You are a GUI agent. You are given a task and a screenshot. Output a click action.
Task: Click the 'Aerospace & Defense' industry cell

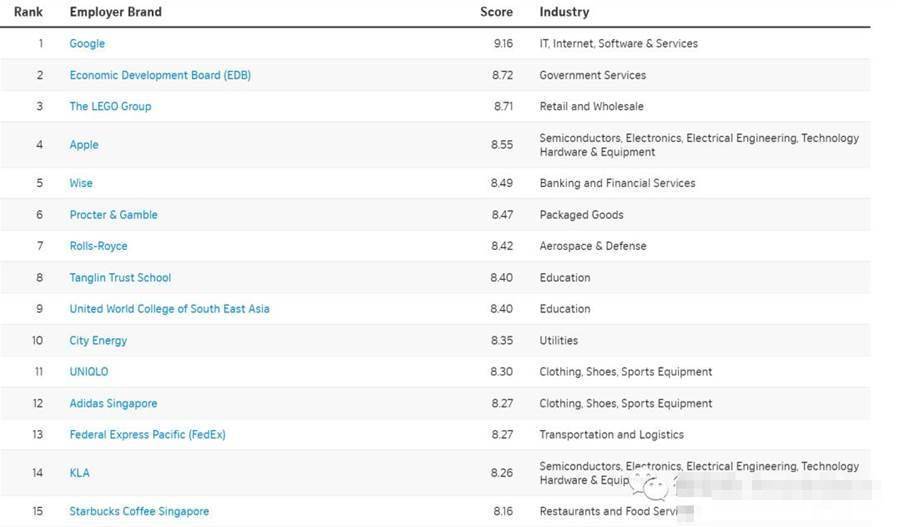593,246
